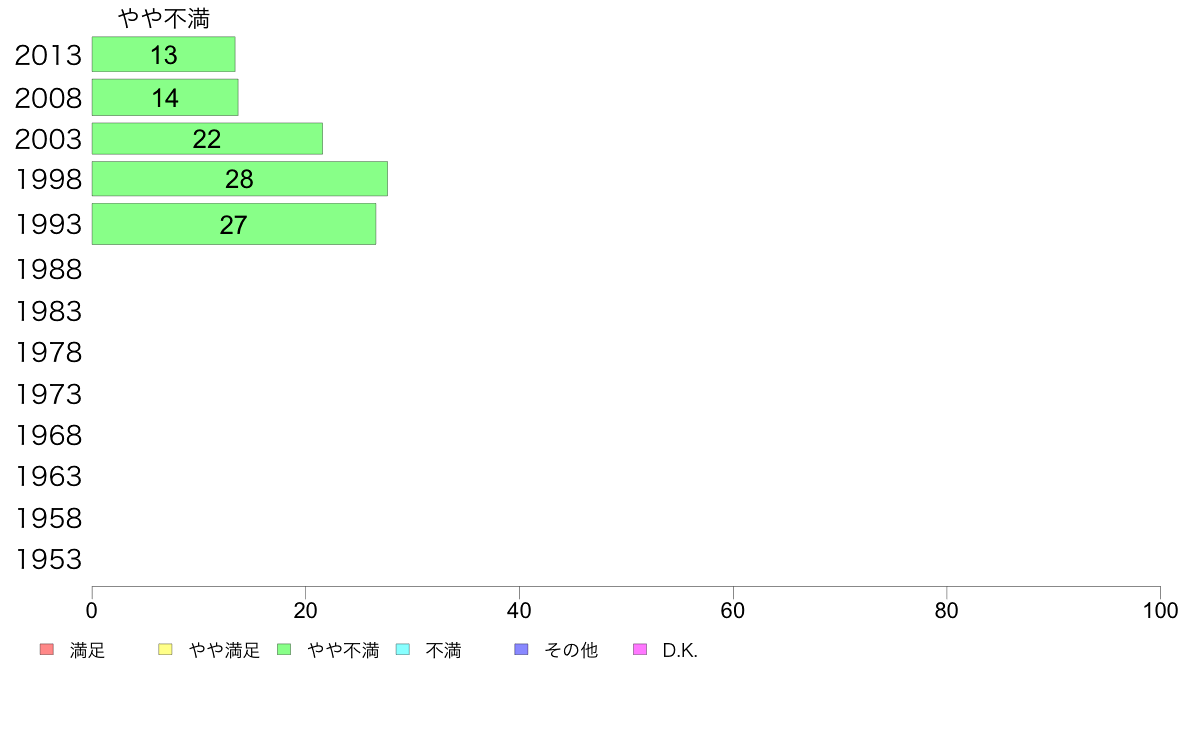Click the cyan 不満 legend swatch
This screenshot has height=736, width=1188.
(x=403, y=650)
